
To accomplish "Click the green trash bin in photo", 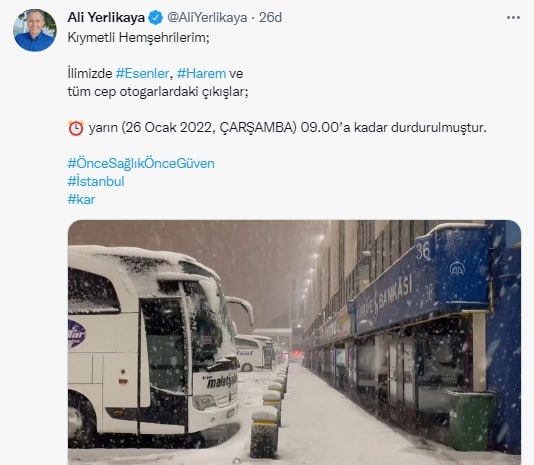I will point(471,421).
